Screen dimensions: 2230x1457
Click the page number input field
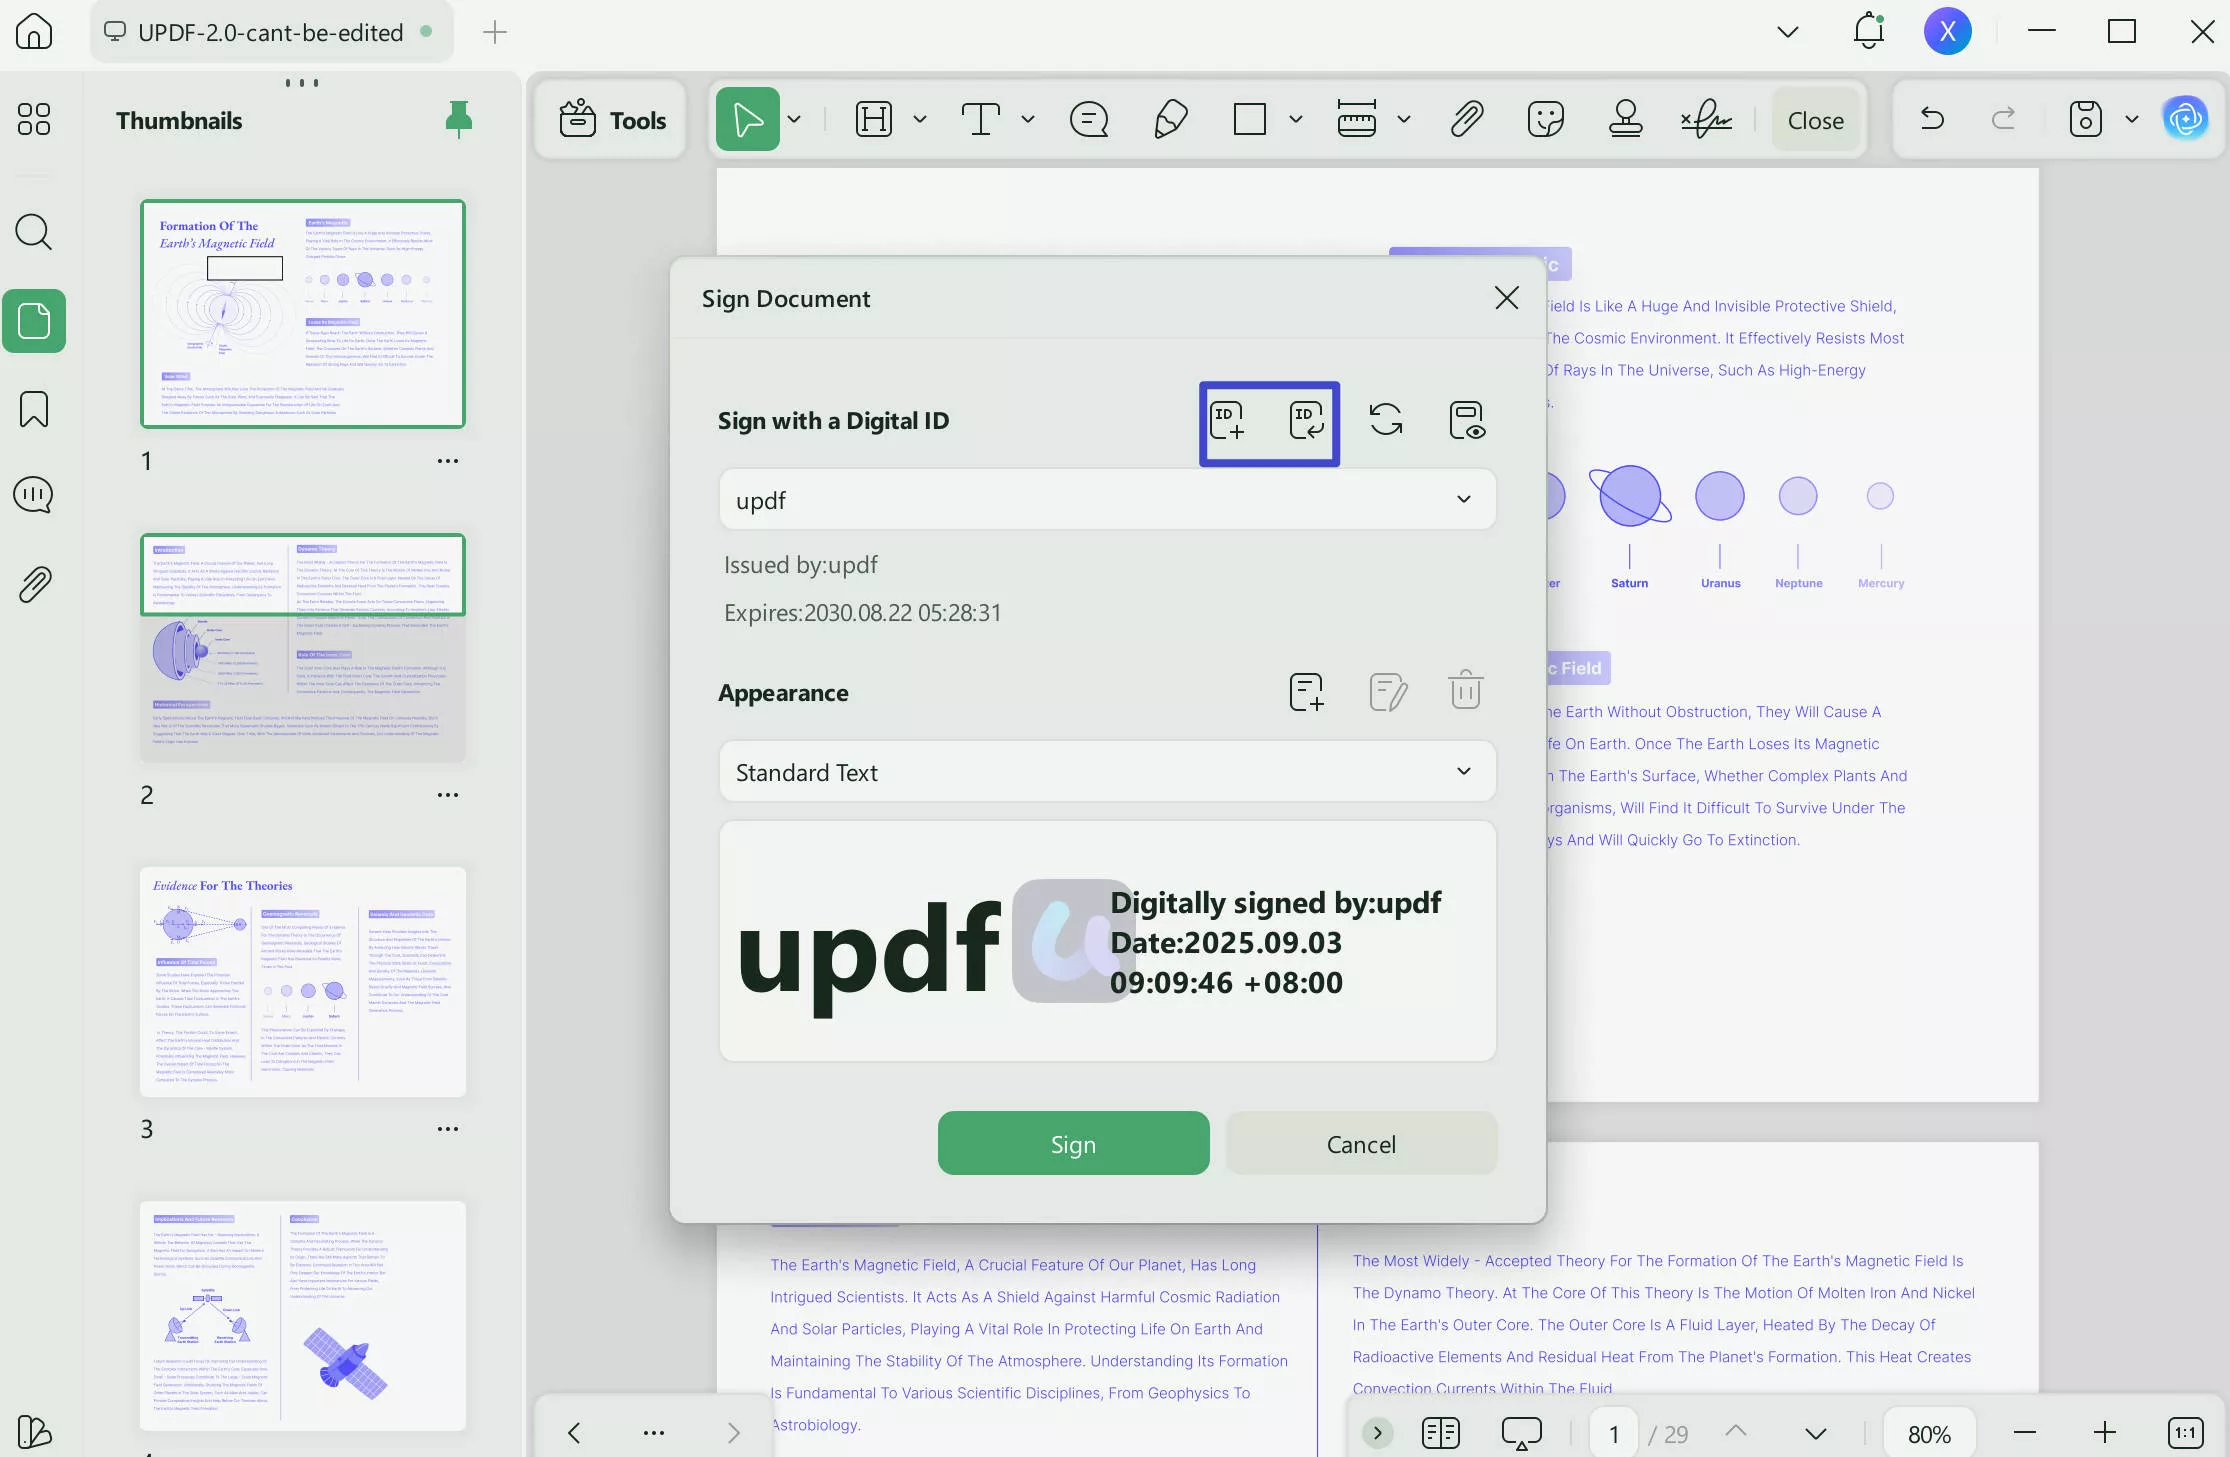click(x=1612, y=1432)
